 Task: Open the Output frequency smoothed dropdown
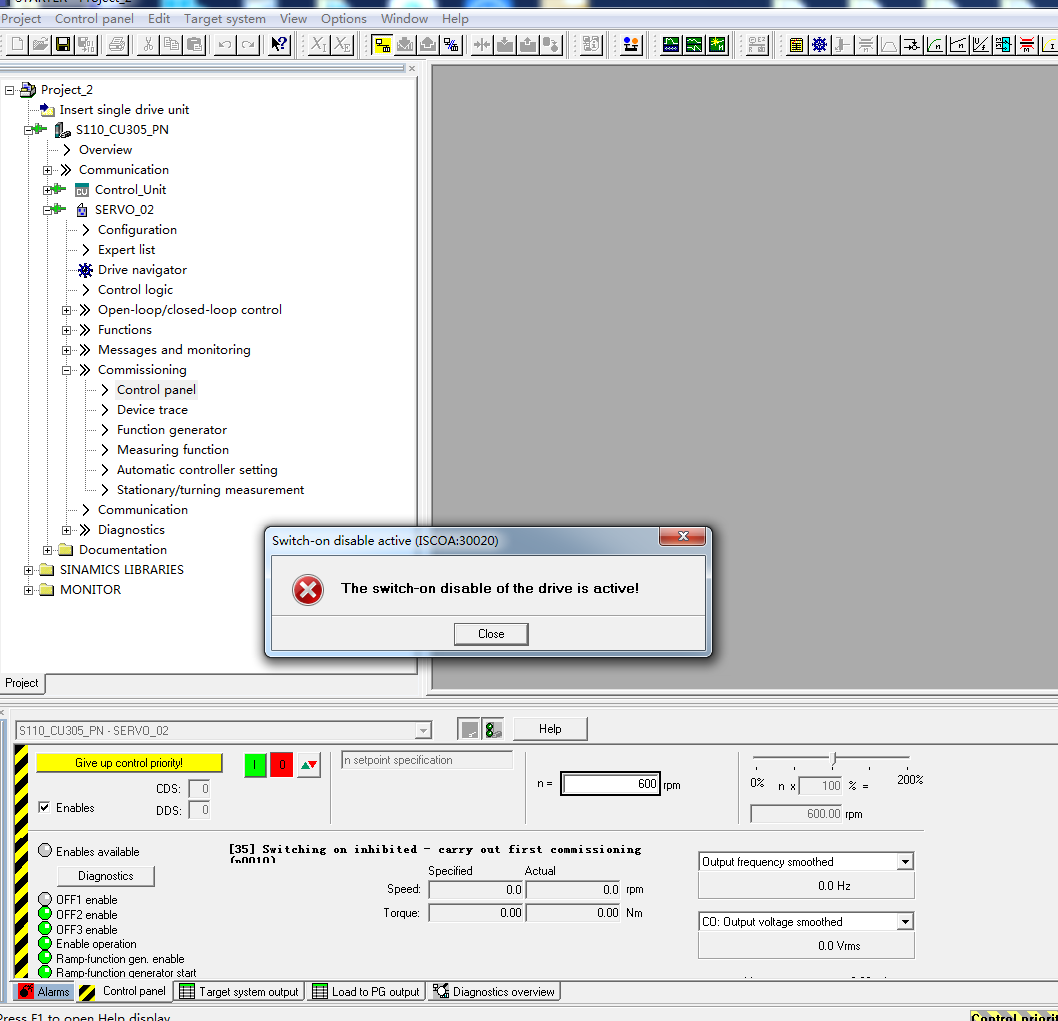905,862
